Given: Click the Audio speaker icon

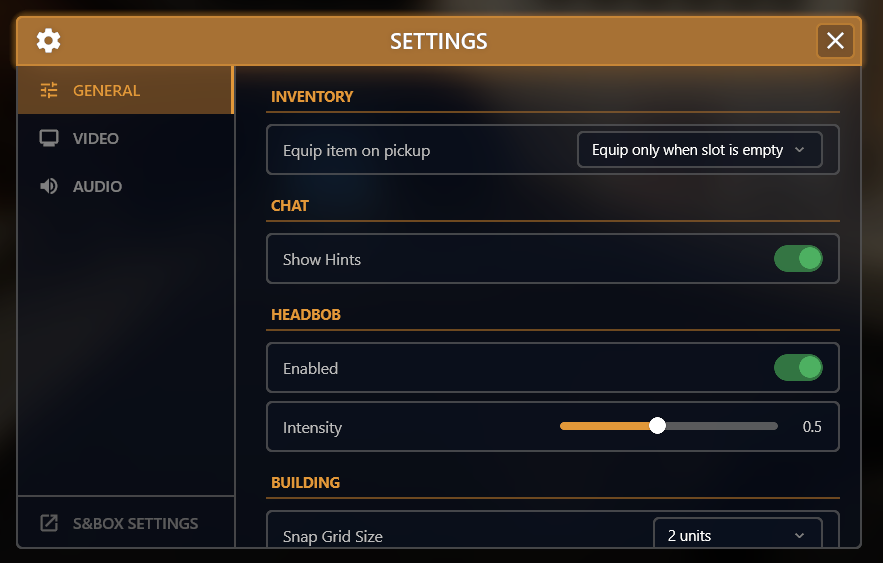Looking at the screenshot, I should click(x=49, y=186).
